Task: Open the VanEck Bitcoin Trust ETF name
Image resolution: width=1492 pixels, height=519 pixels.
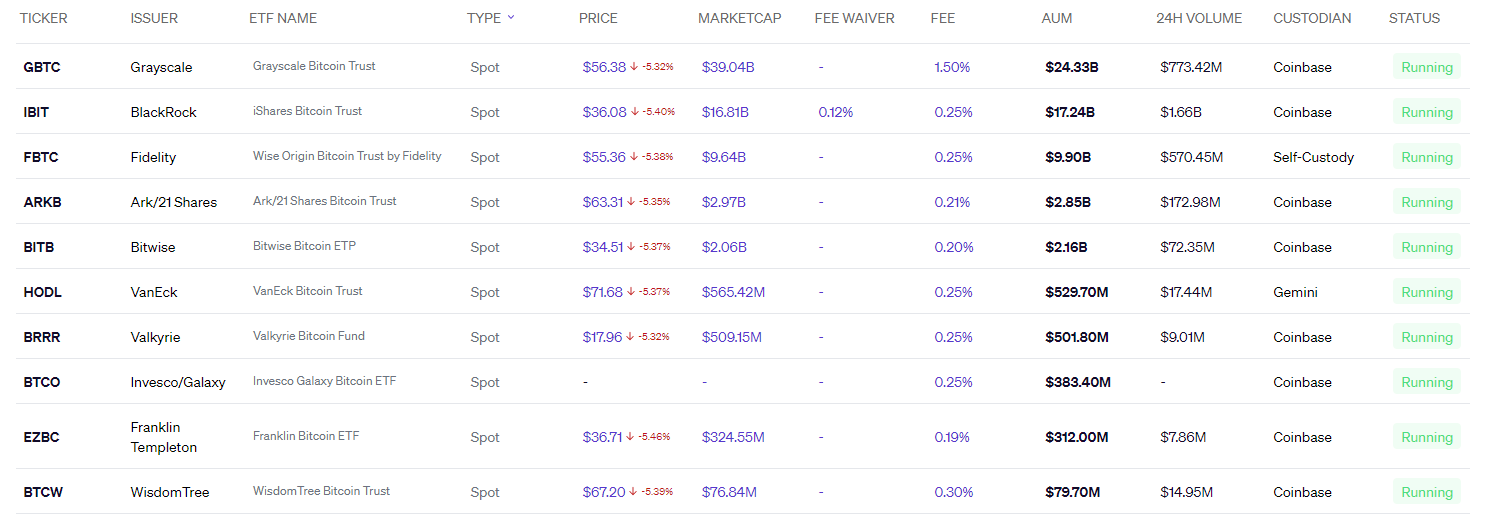Action: (x=307, y=291)
